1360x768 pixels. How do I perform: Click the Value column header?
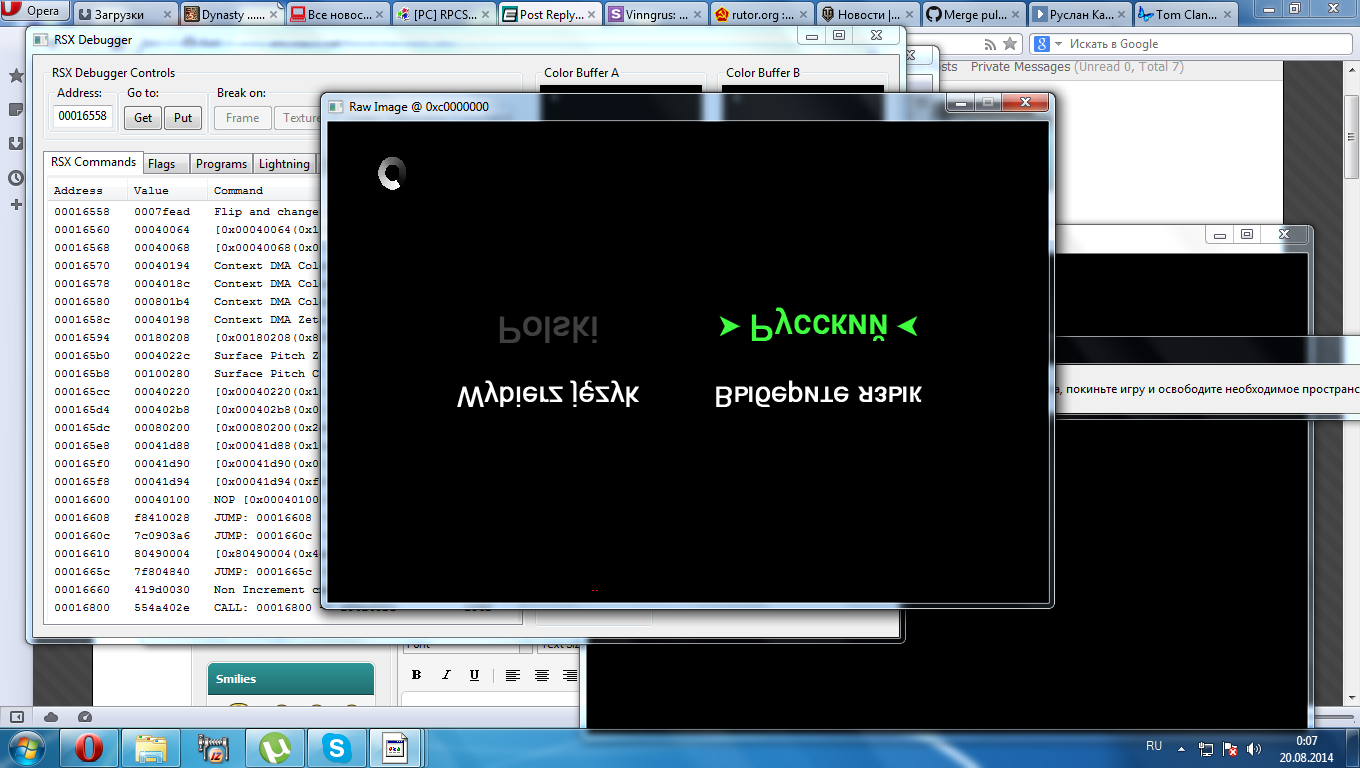167,190
